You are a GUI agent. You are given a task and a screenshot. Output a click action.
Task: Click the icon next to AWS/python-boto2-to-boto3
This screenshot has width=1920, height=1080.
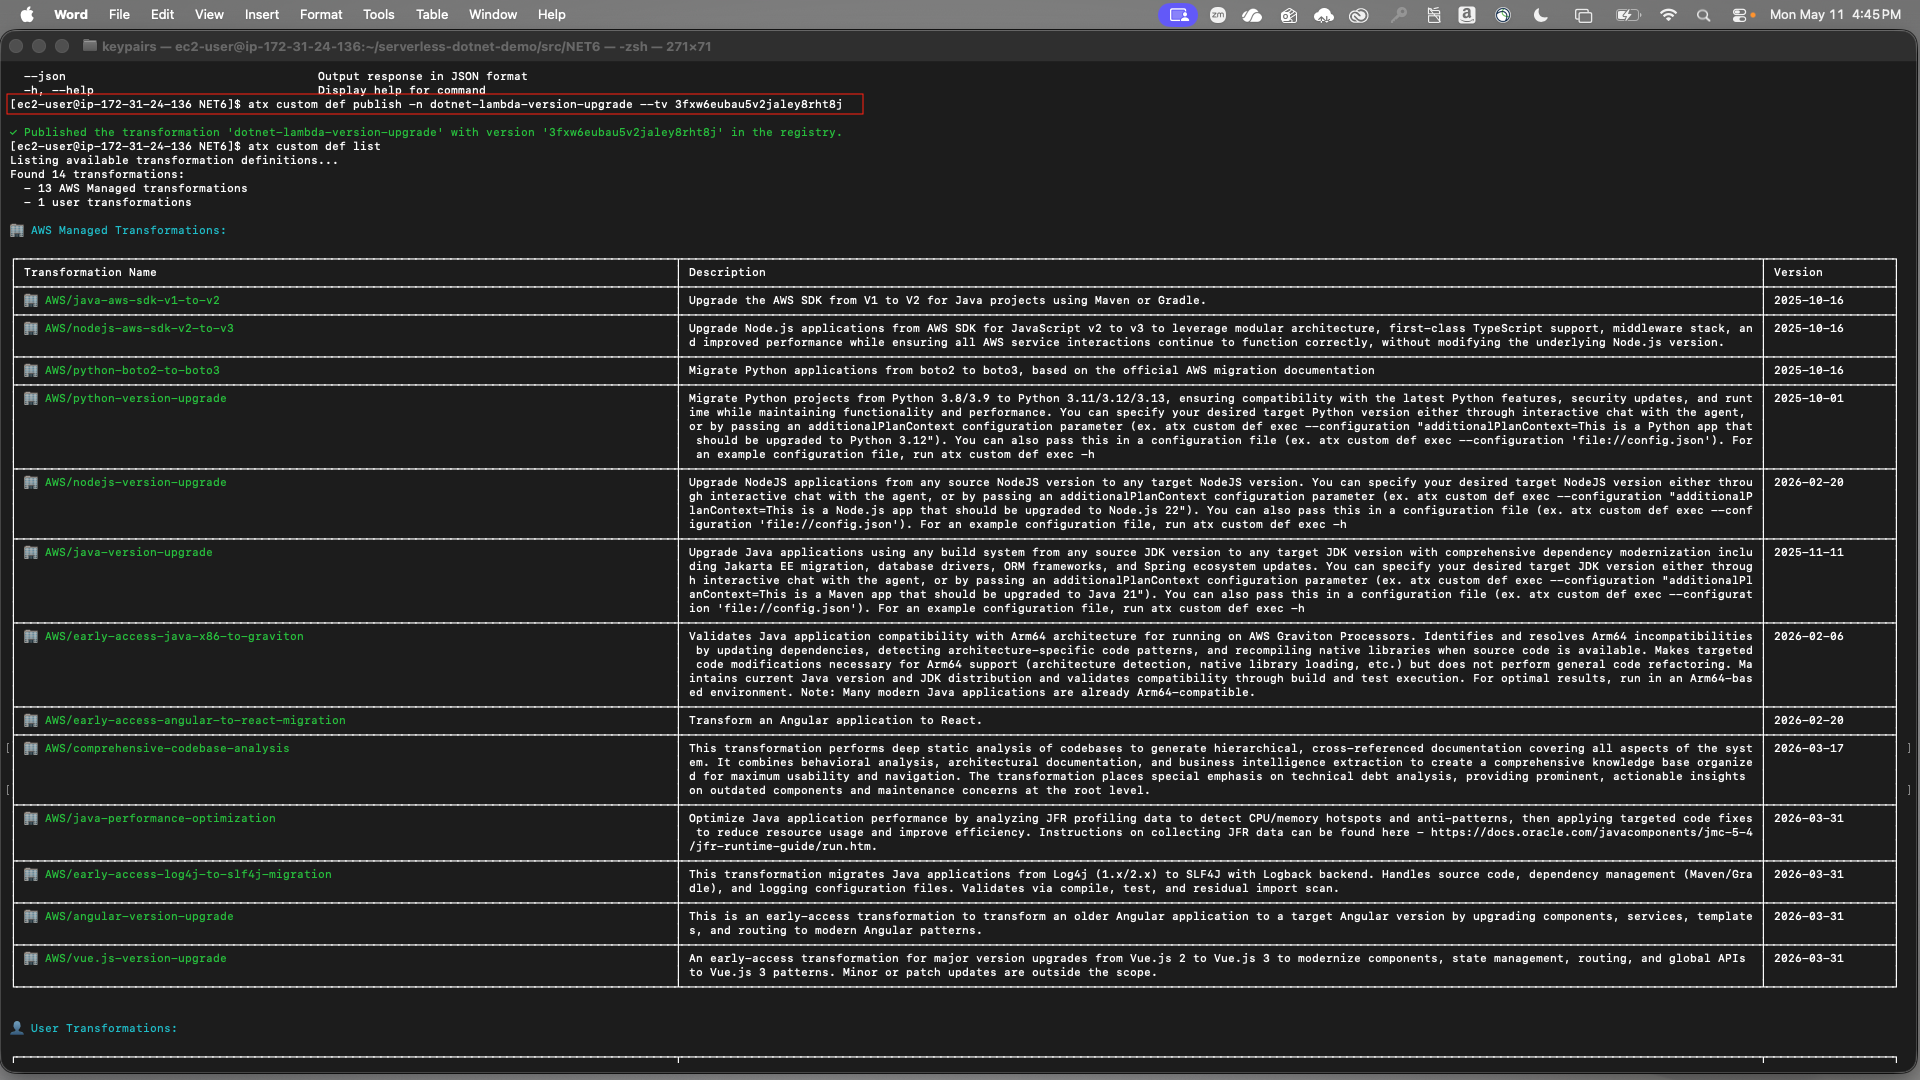pos(31,370)
